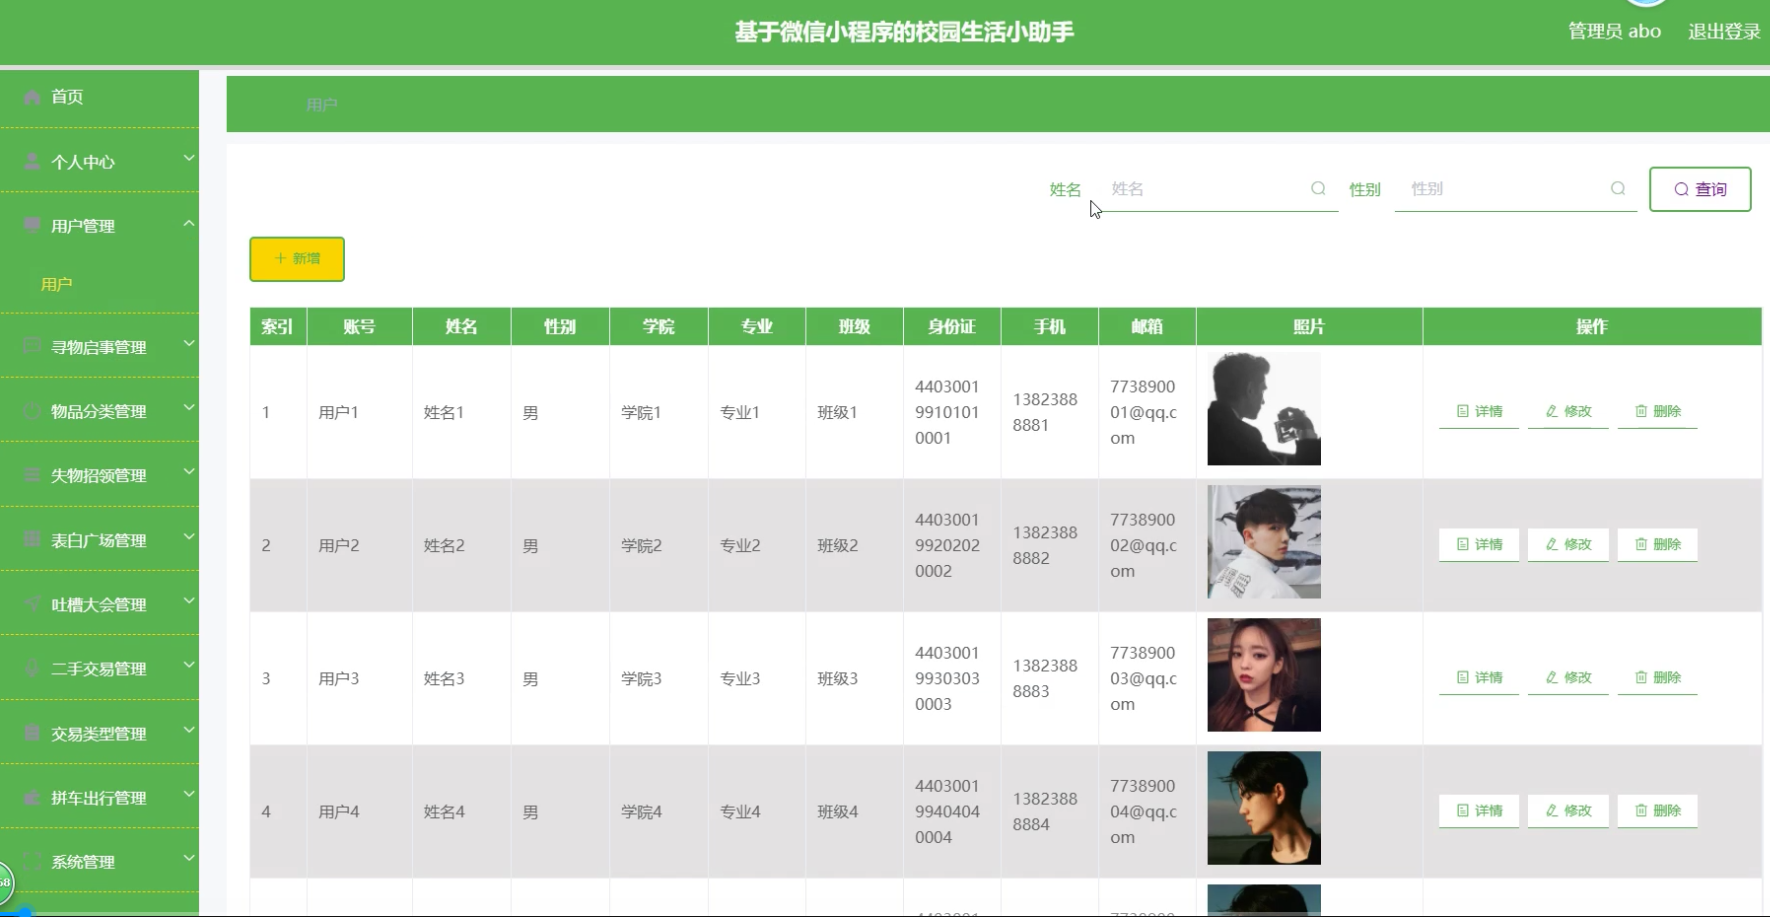Click the search icon in the 姓名 field
The width and height of the screenshot is (1770, 917).
pyautogui.click(x=1318, y=188)
